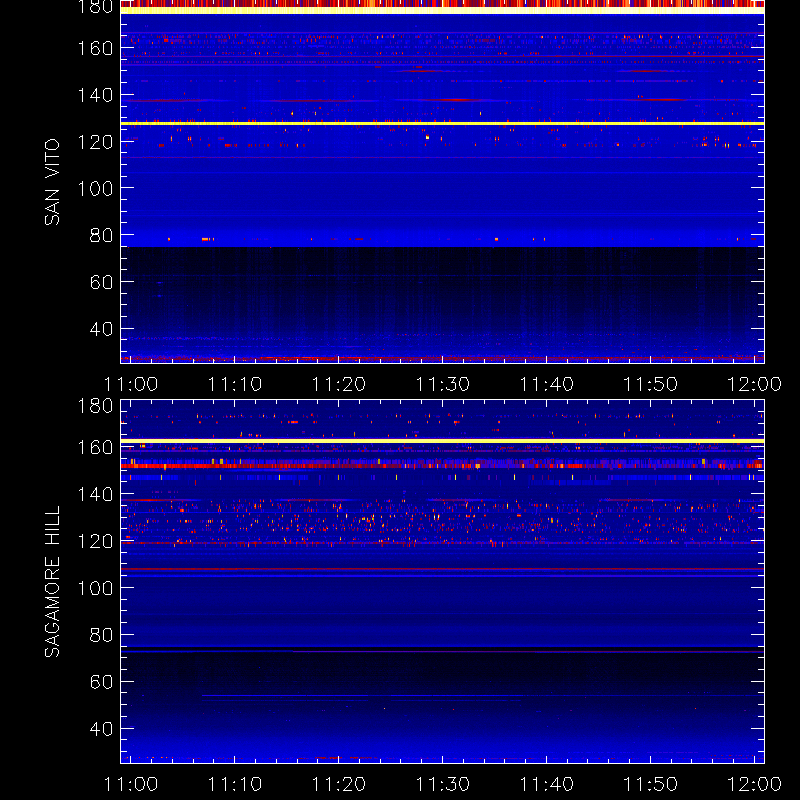Click 11:10 time label below Sagamore Hill plot
This screenshot has width=800, height=800.
coord(235,784)
